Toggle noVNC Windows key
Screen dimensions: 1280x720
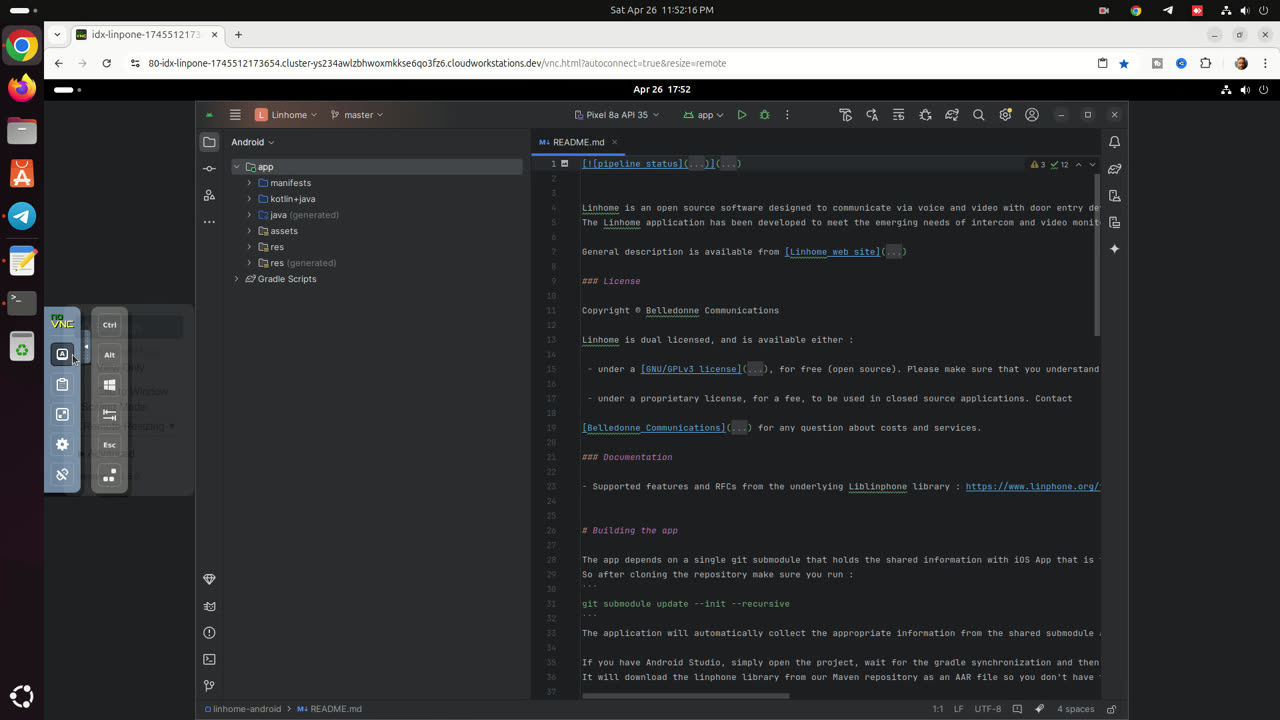point(110,385)
